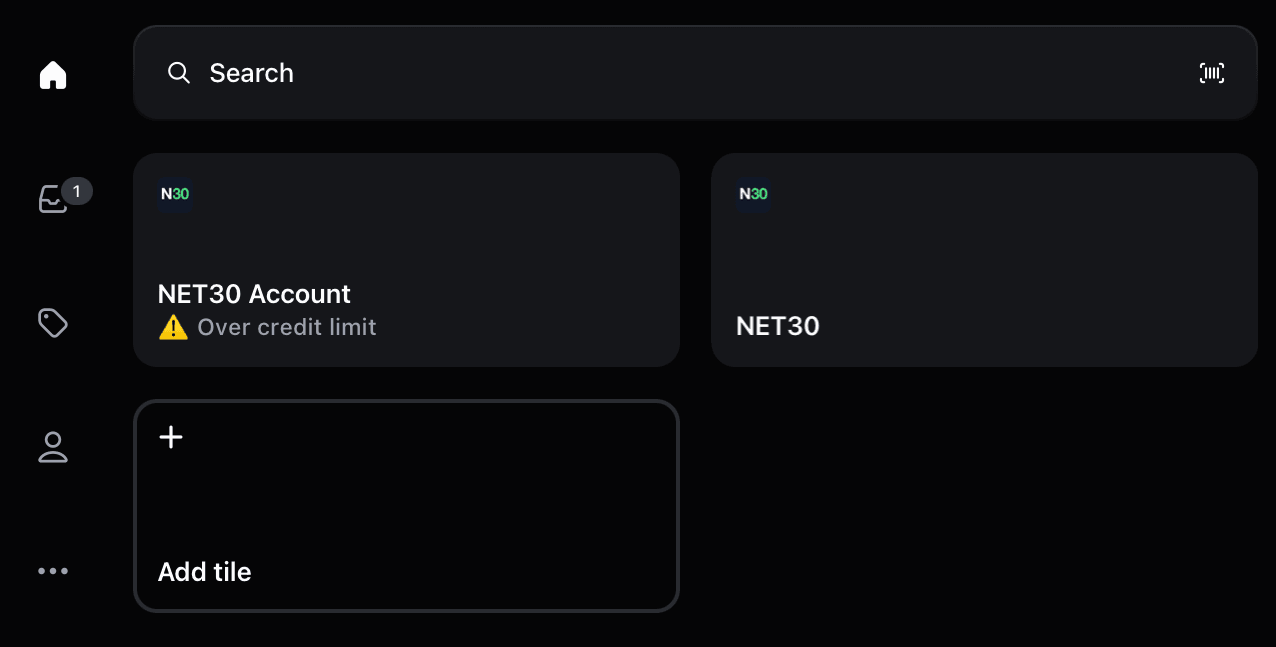Select the offers tag icon in sidebar

click(52, 323)
